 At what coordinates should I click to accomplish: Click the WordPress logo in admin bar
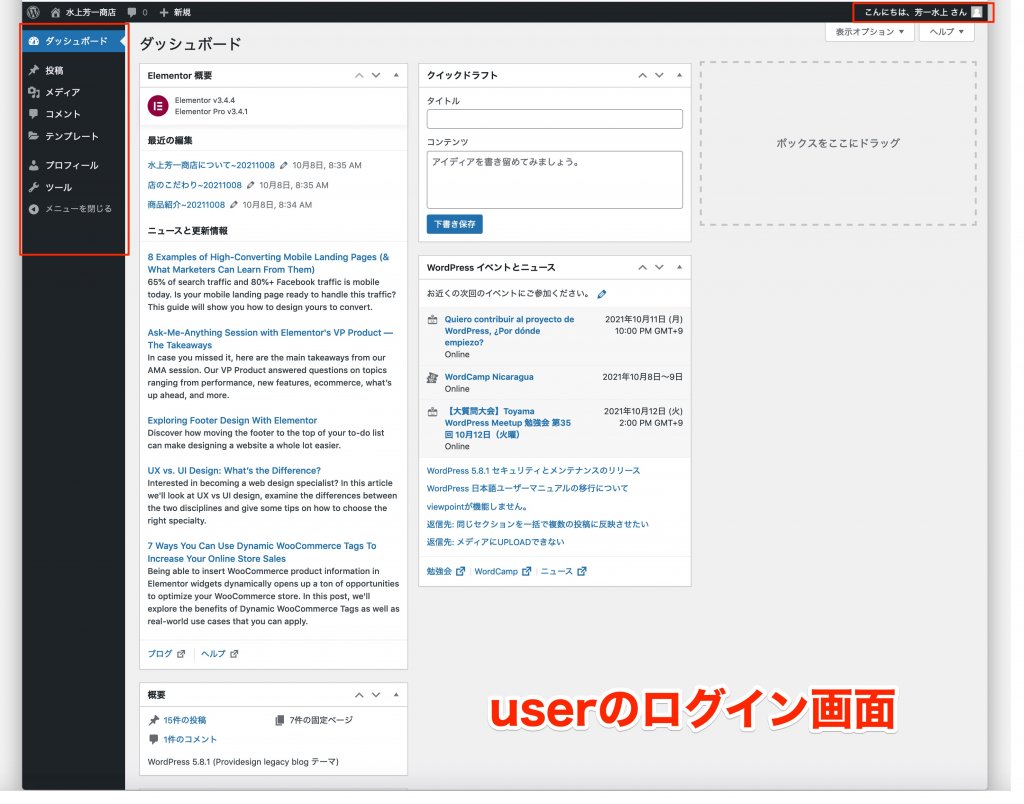pyautogui.click(x=33, y=12)
